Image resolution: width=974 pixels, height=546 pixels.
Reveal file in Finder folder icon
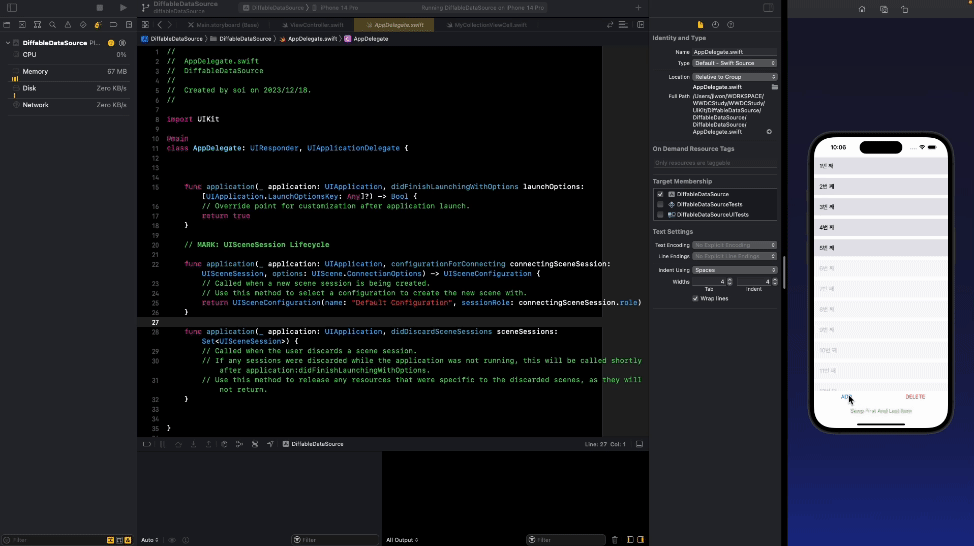tap(774, 87)
